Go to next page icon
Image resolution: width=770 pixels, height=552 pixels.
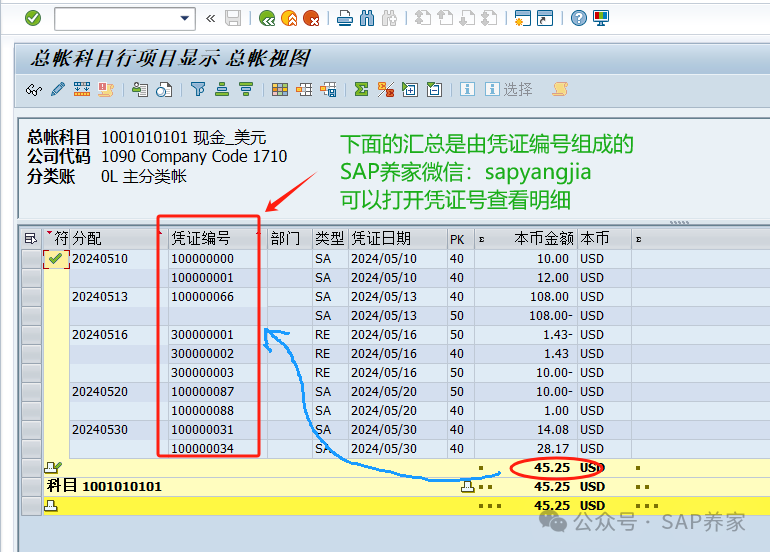coord(467,19)
